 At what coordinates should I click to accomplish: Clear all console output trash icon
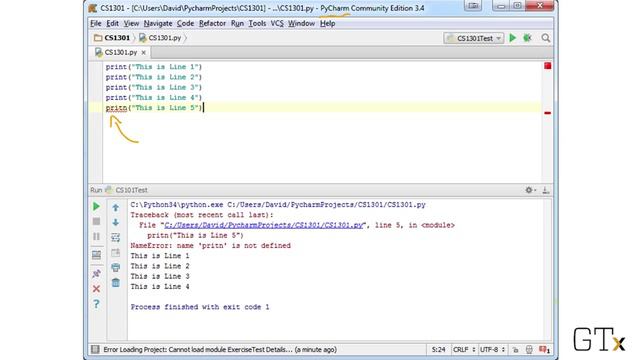click(x=116, y=282)
